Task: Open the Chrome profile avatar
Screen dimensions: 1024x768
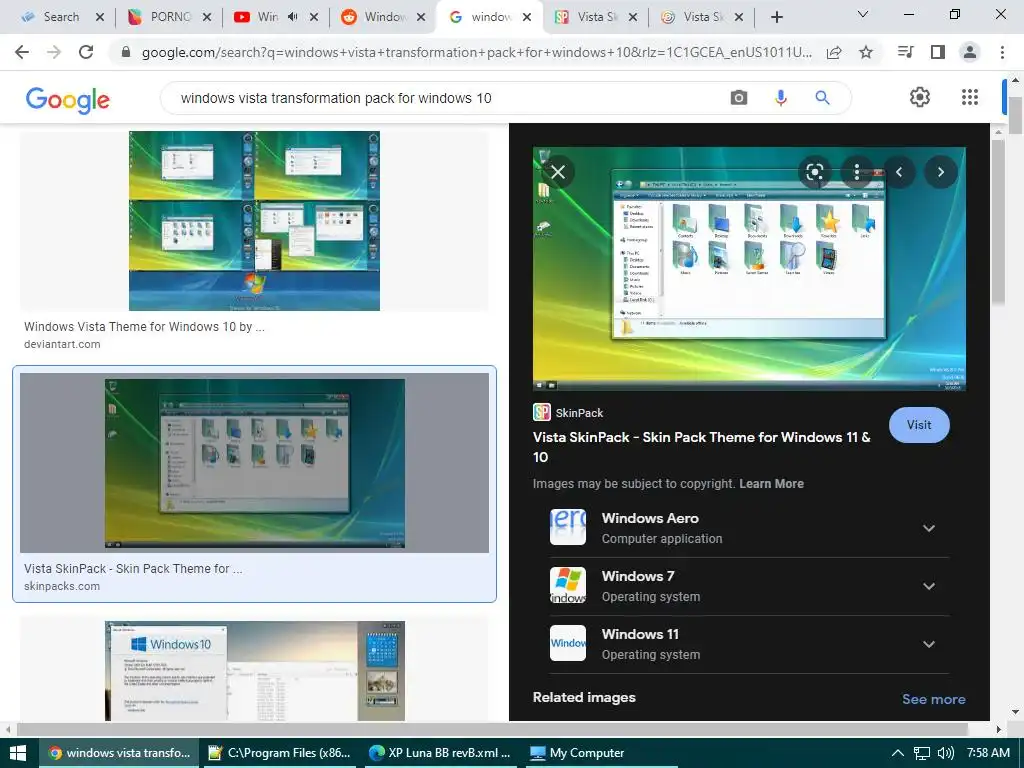Action: 970,52
